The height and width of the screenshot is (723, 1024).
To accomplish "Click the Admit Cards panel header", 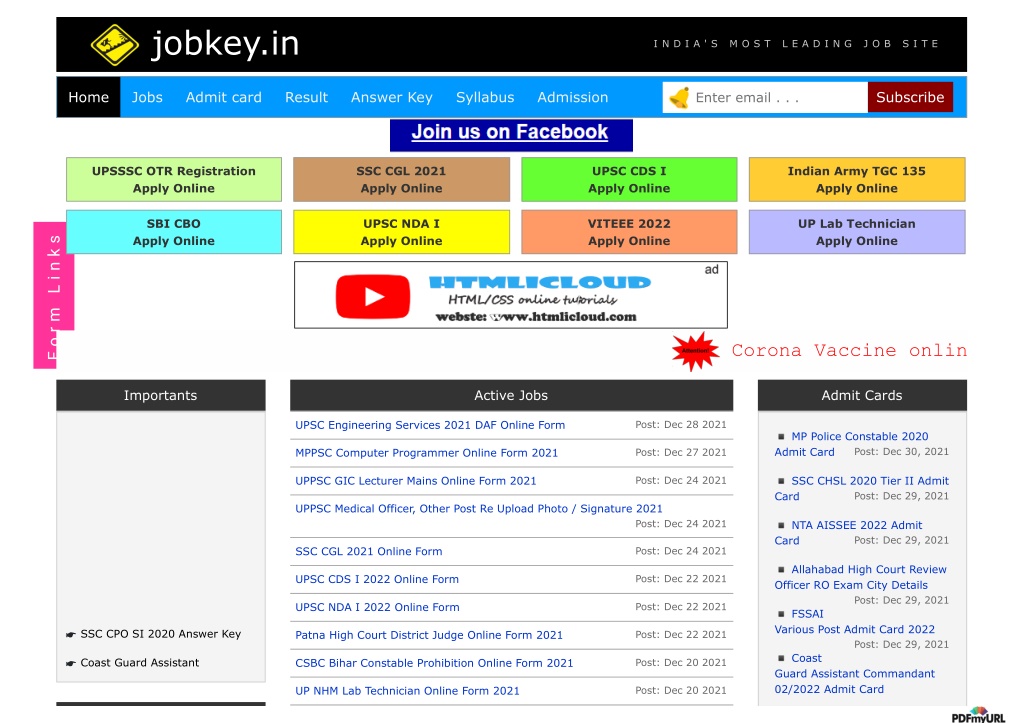I will tap(862, 395).
